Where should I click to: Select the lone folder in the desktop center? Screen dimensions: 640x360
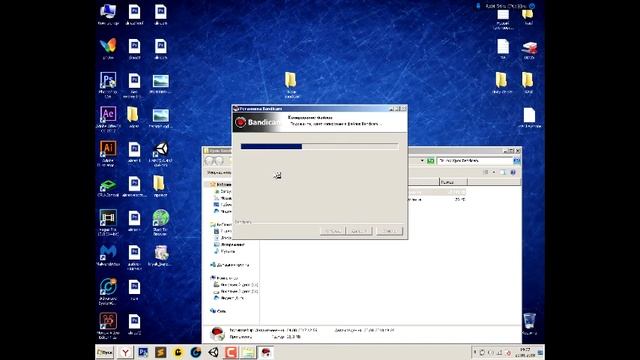point(291,84)
